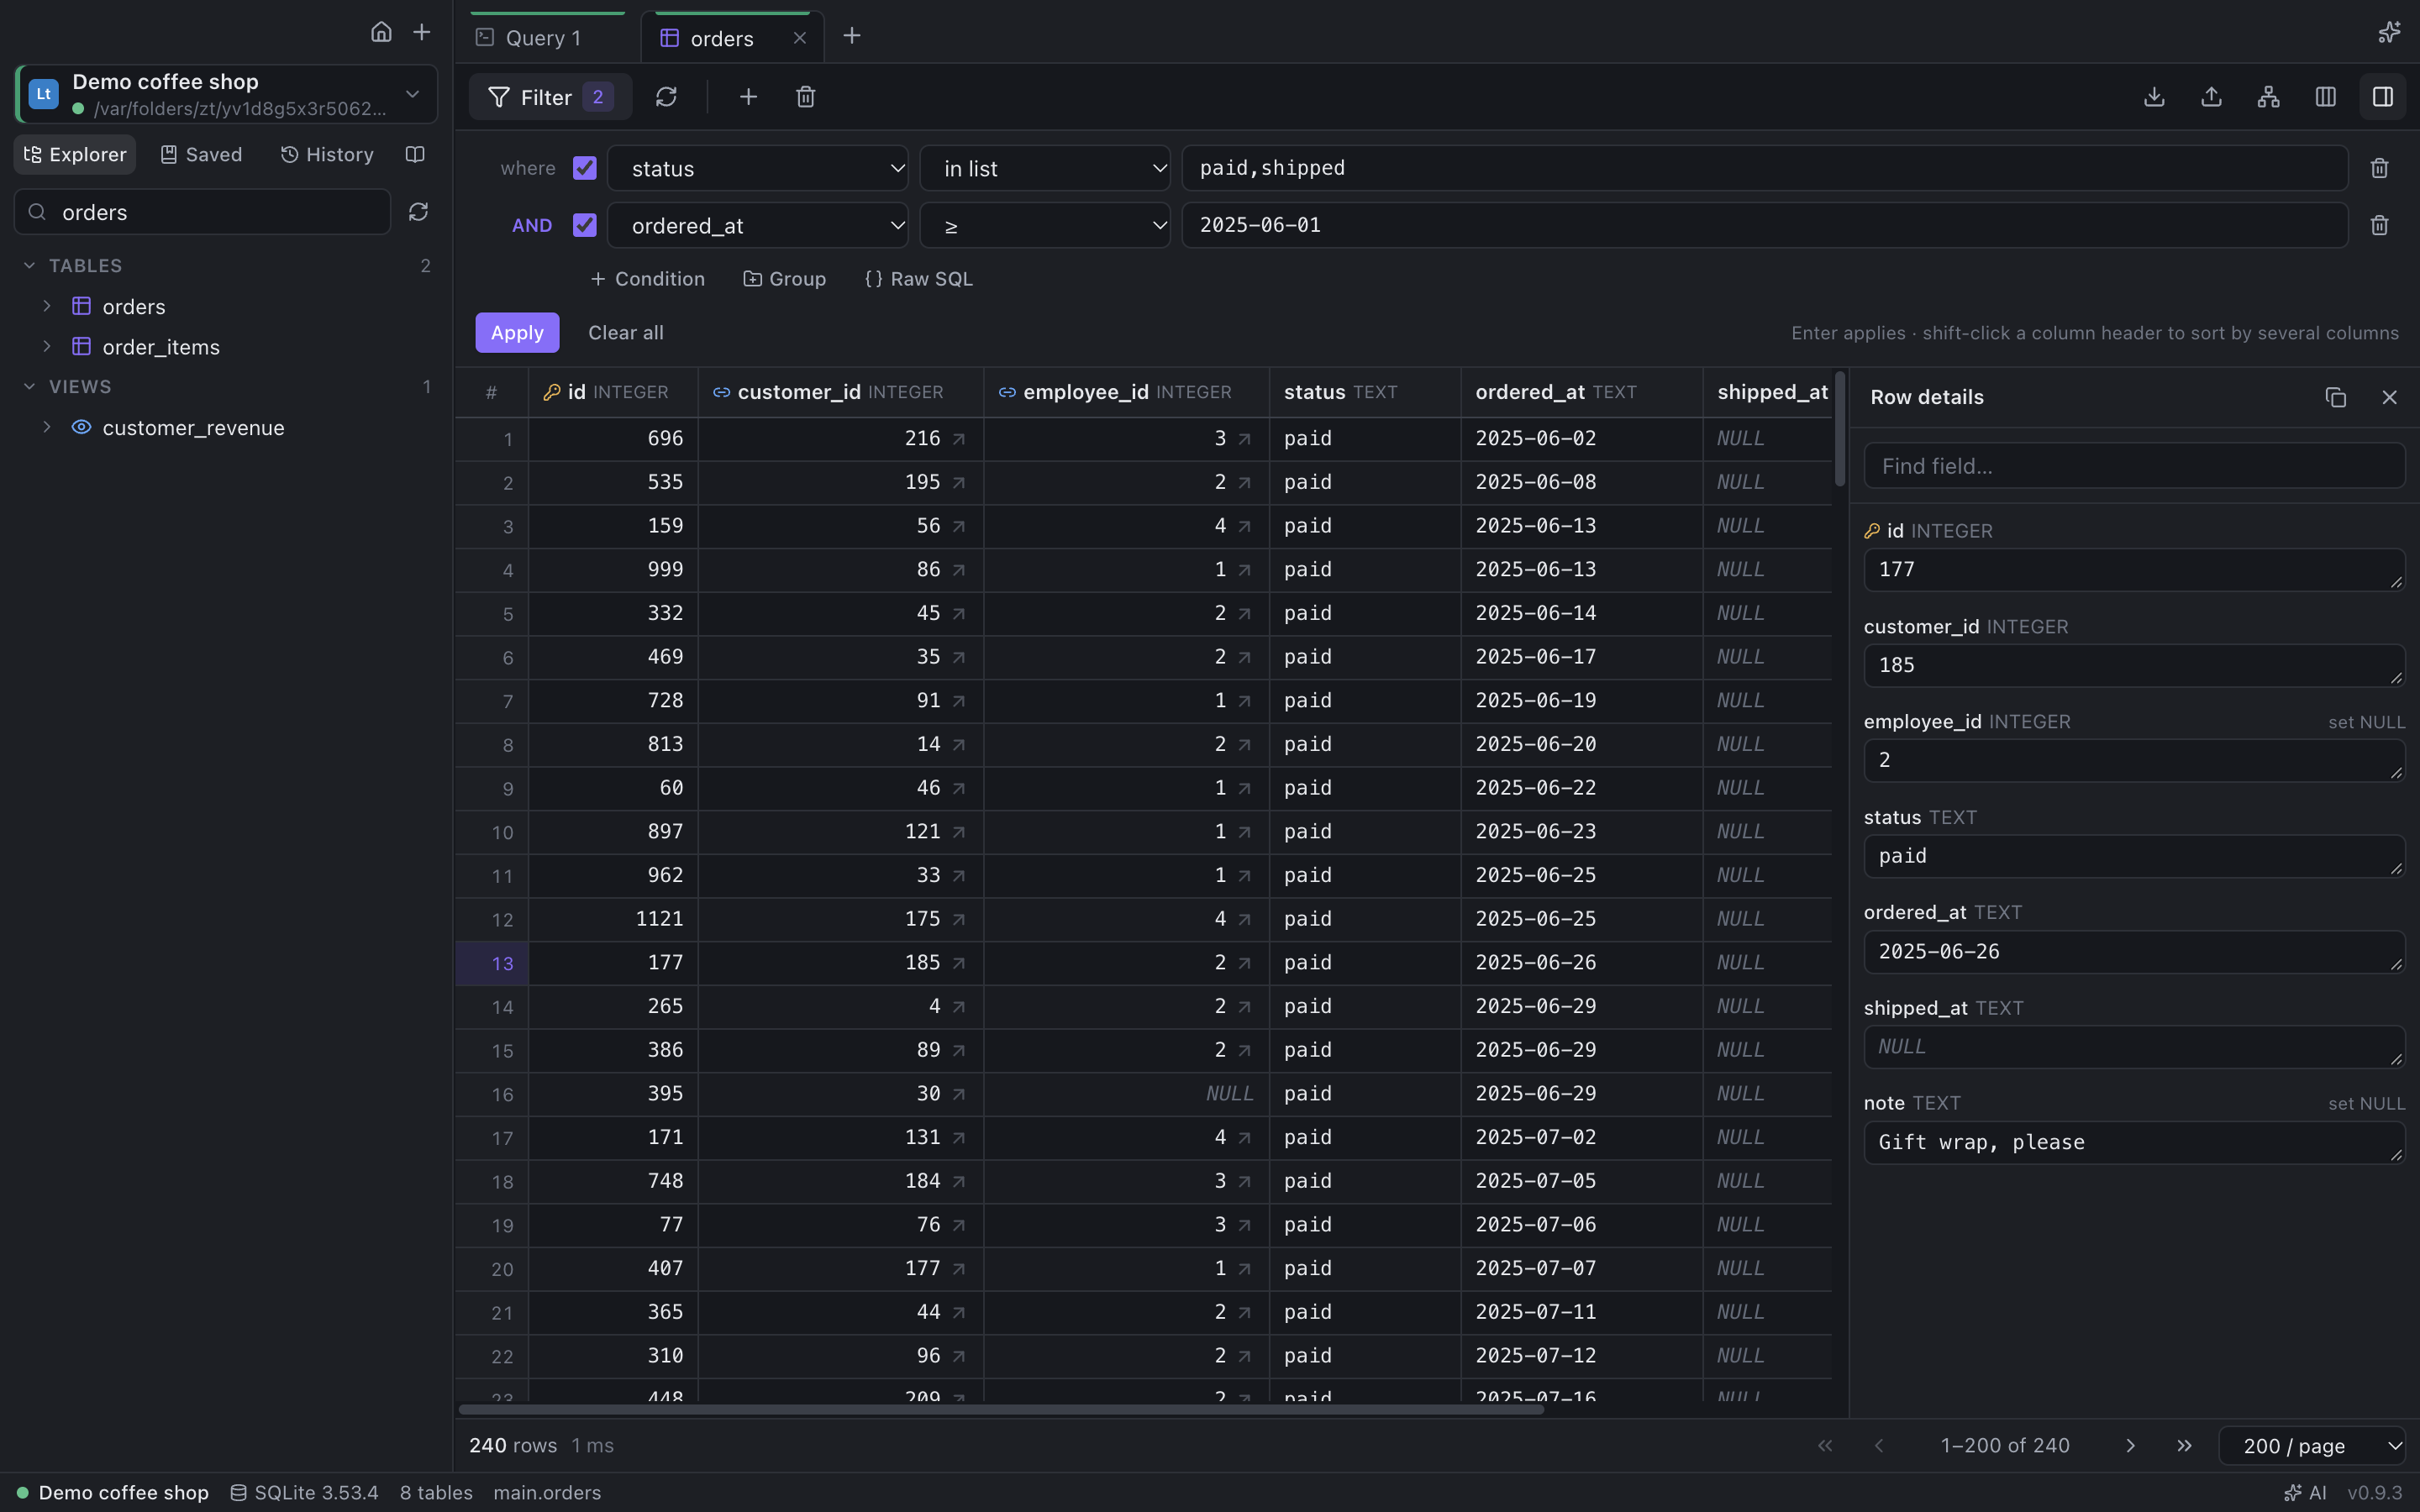2420x1512 pixels.
Task: Open a new tab with plus button
Action: tap(851, 36)
